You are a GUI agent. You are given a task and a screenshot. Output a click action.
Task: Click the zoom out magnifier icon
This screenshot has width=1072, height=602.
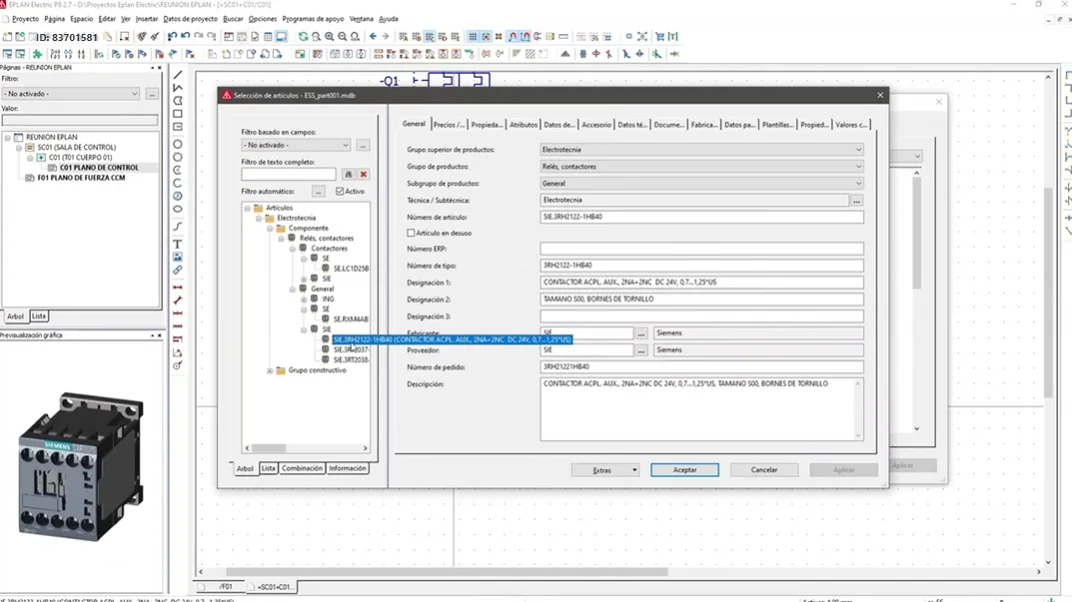(342, 36)
